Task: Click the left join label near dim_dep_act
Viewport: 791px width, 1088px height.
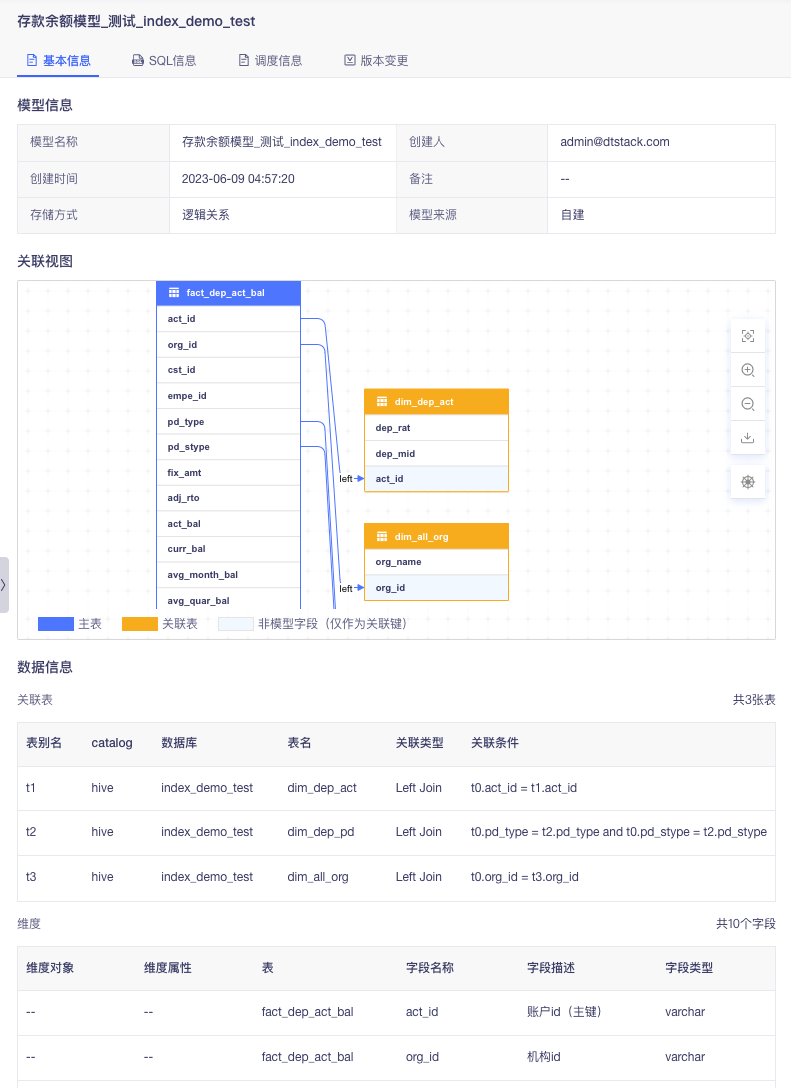Action: click(346, 479)
